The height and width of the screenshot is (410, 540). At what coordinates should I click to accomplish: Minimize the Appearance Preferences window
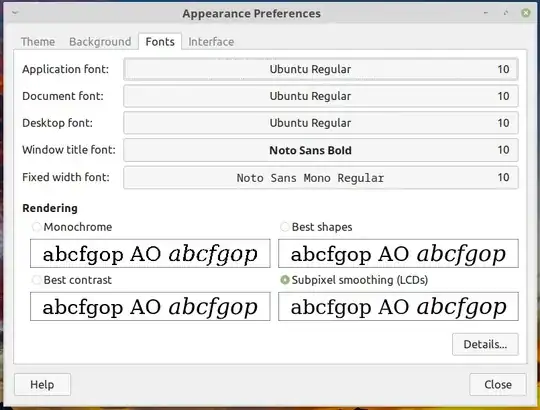click(486, 13)
